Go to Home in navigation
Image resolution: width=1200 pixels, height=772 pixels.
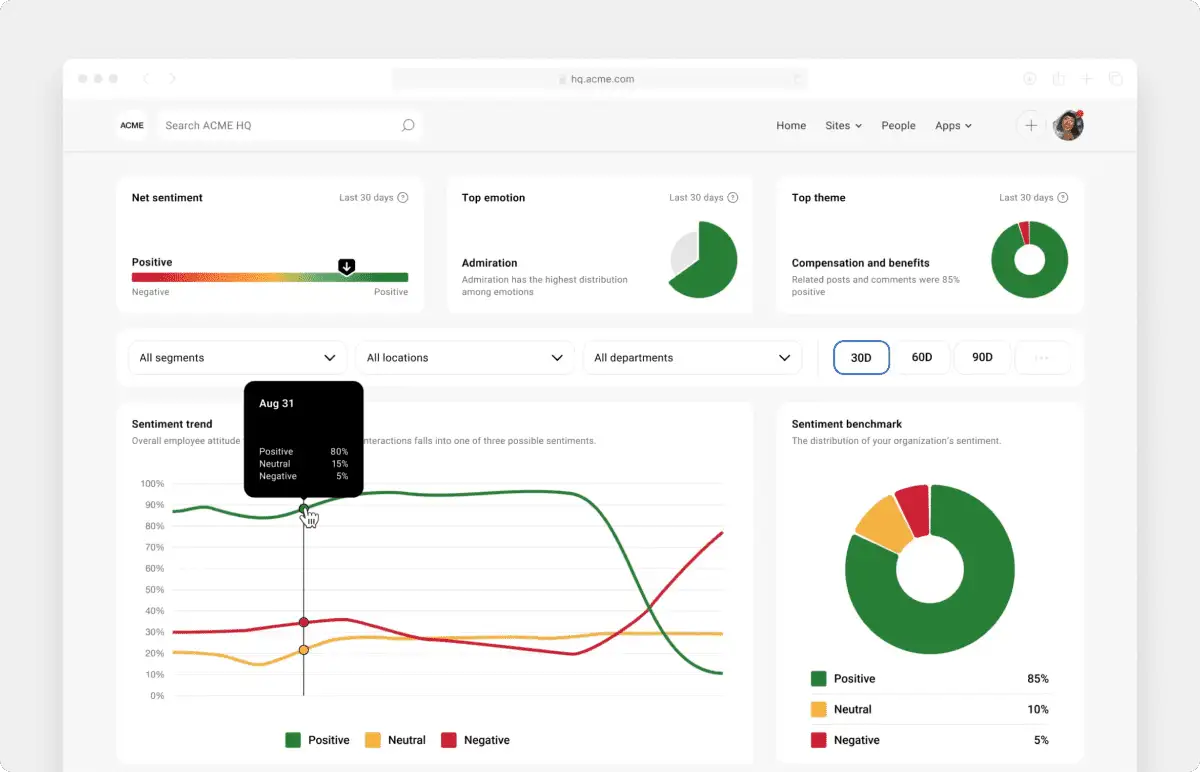(x=791, y=126)
